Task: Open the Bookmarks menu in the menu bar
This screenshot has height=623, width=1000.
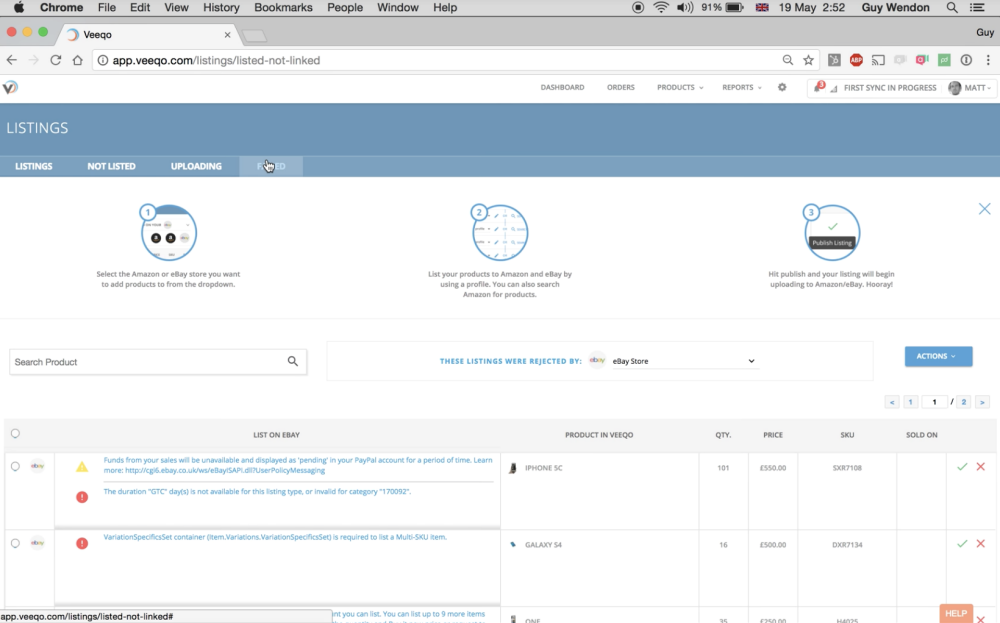Action: (x=283, y=8)
